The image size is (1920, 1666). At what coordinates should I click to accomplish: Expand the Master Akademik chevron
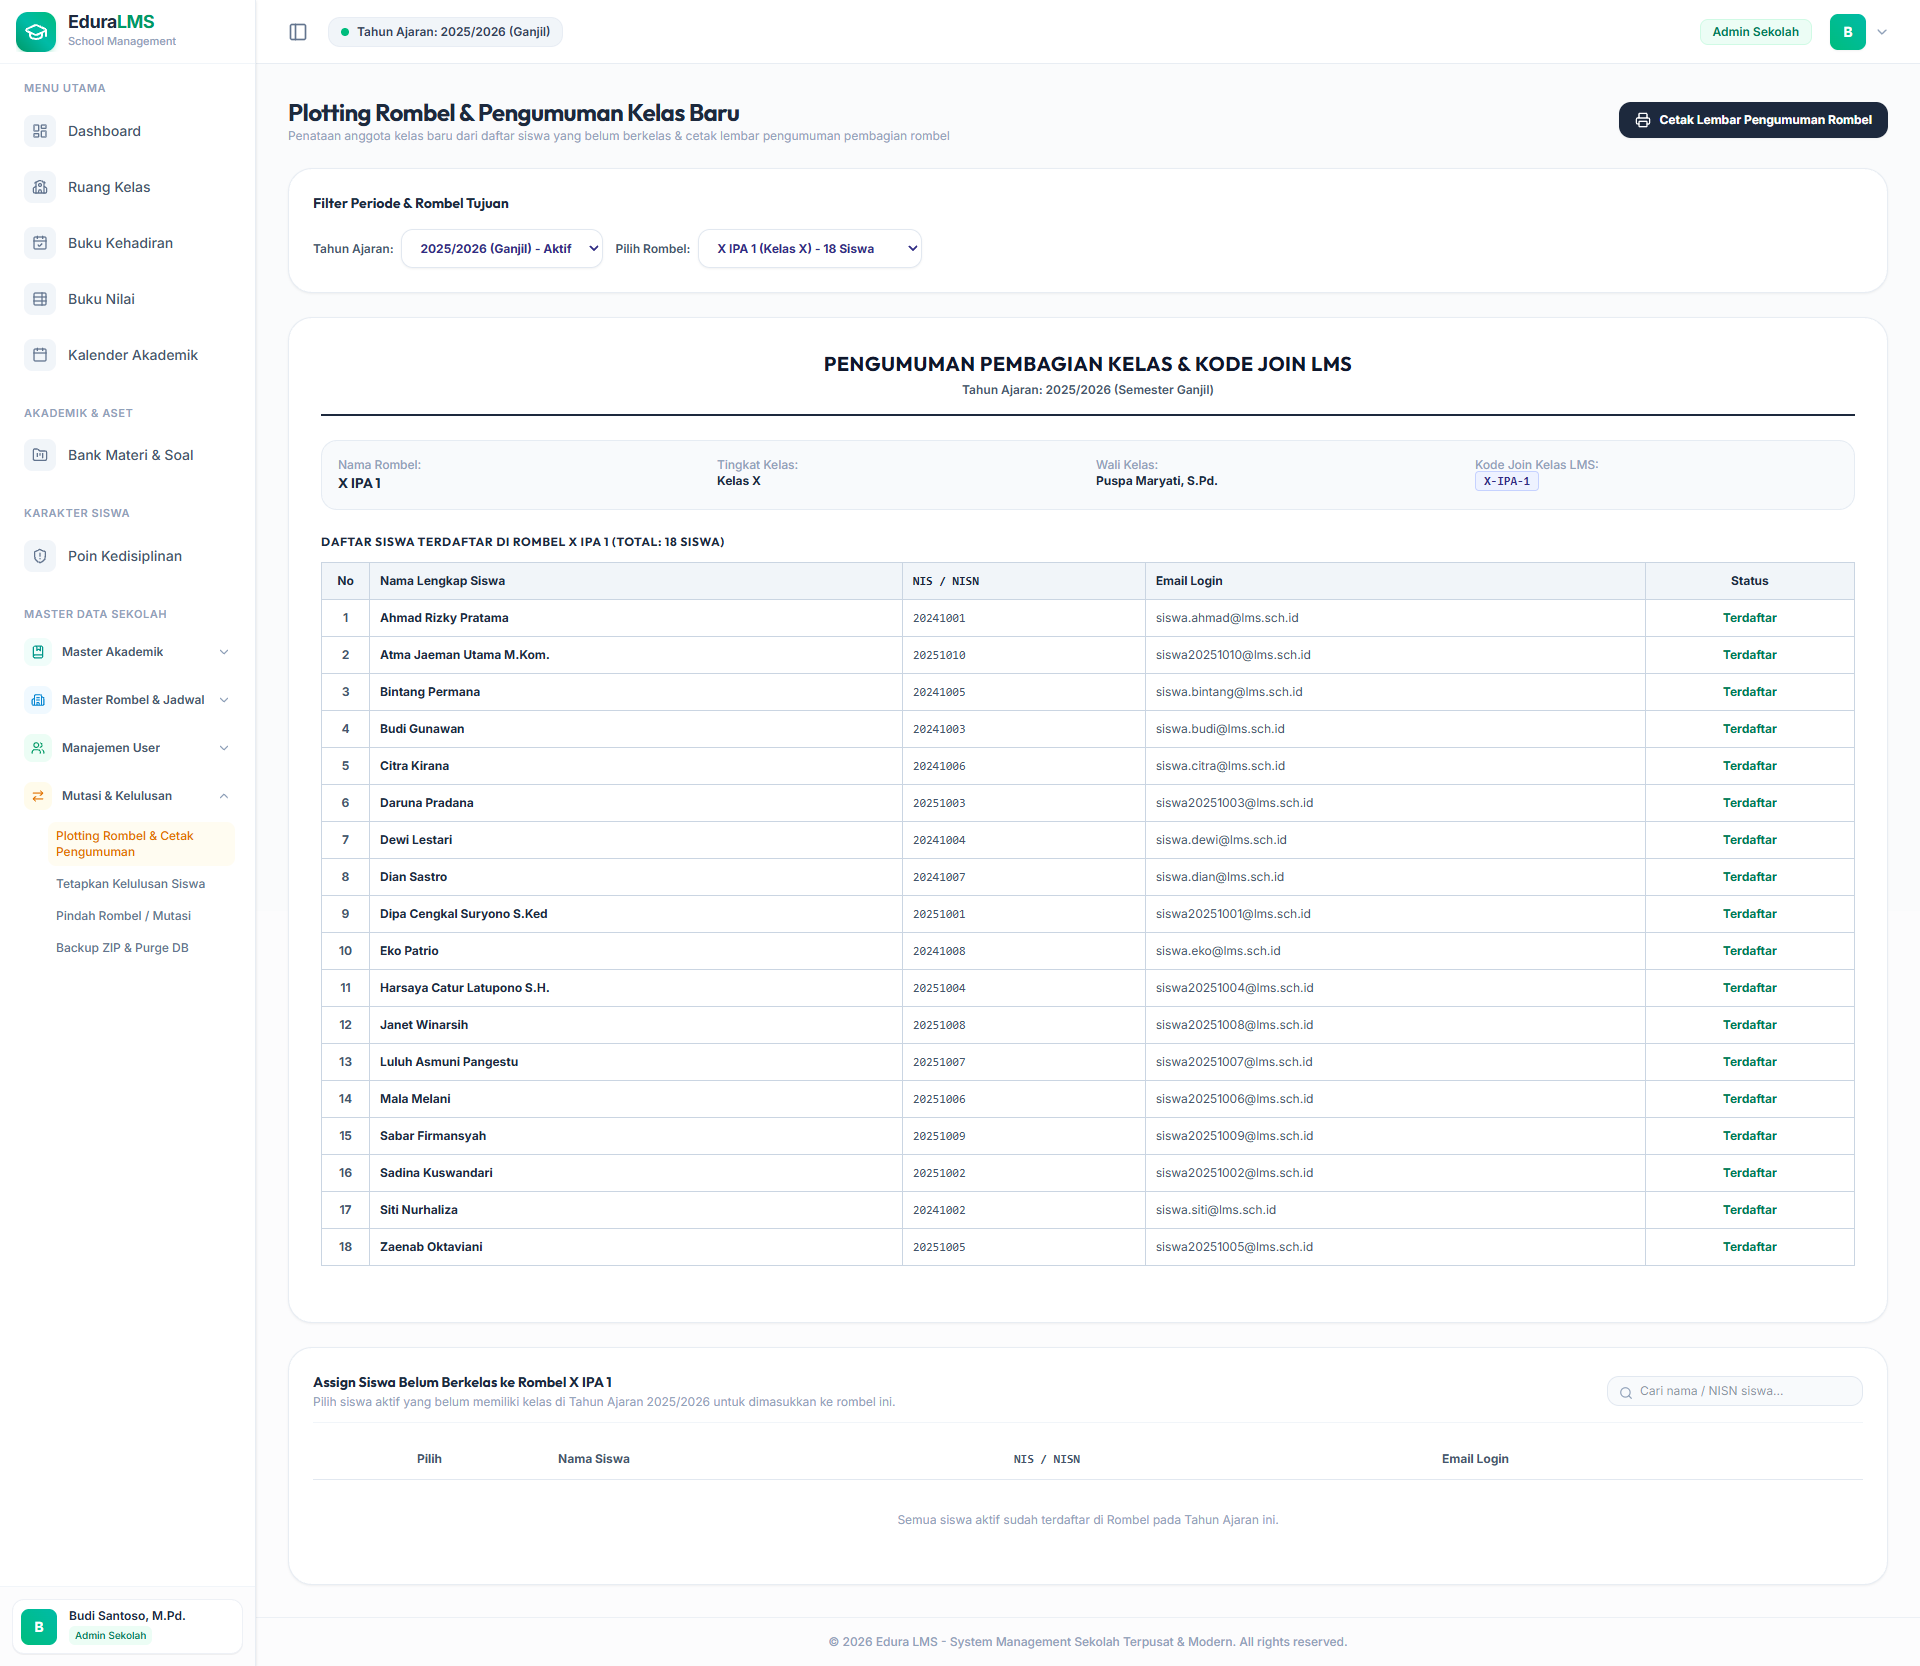point(224,652)
